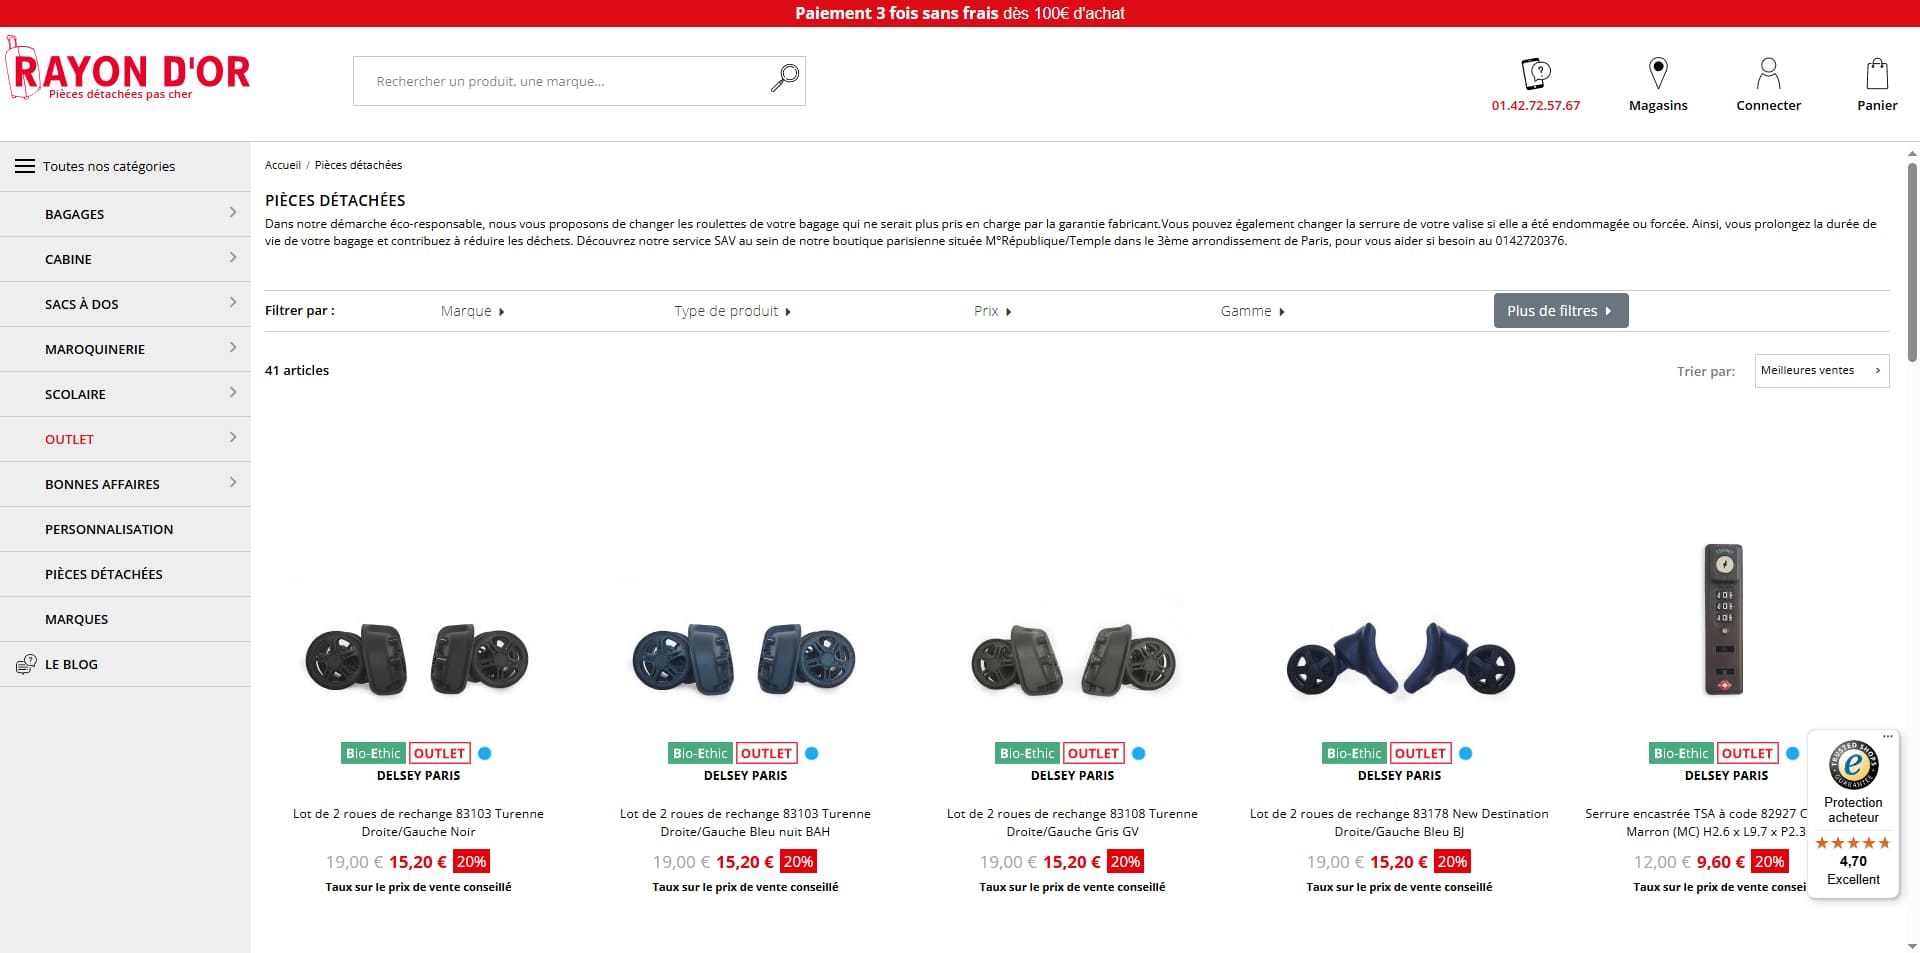
Task: Open the Trusted Shops badge menu dots
Action: 1888,737
